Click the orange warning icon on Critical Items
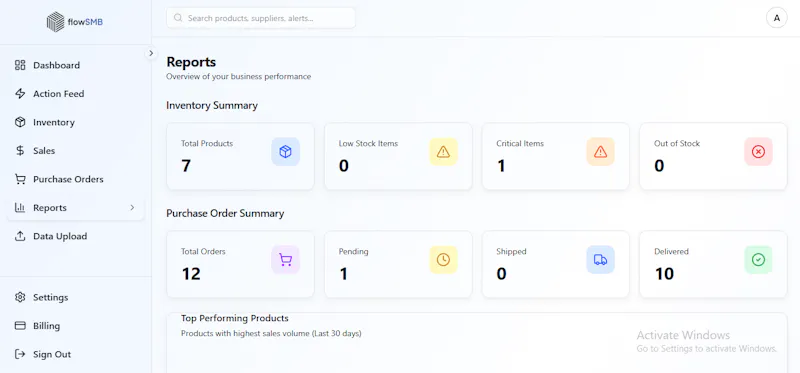800x373 pixels. pos(601,152)
